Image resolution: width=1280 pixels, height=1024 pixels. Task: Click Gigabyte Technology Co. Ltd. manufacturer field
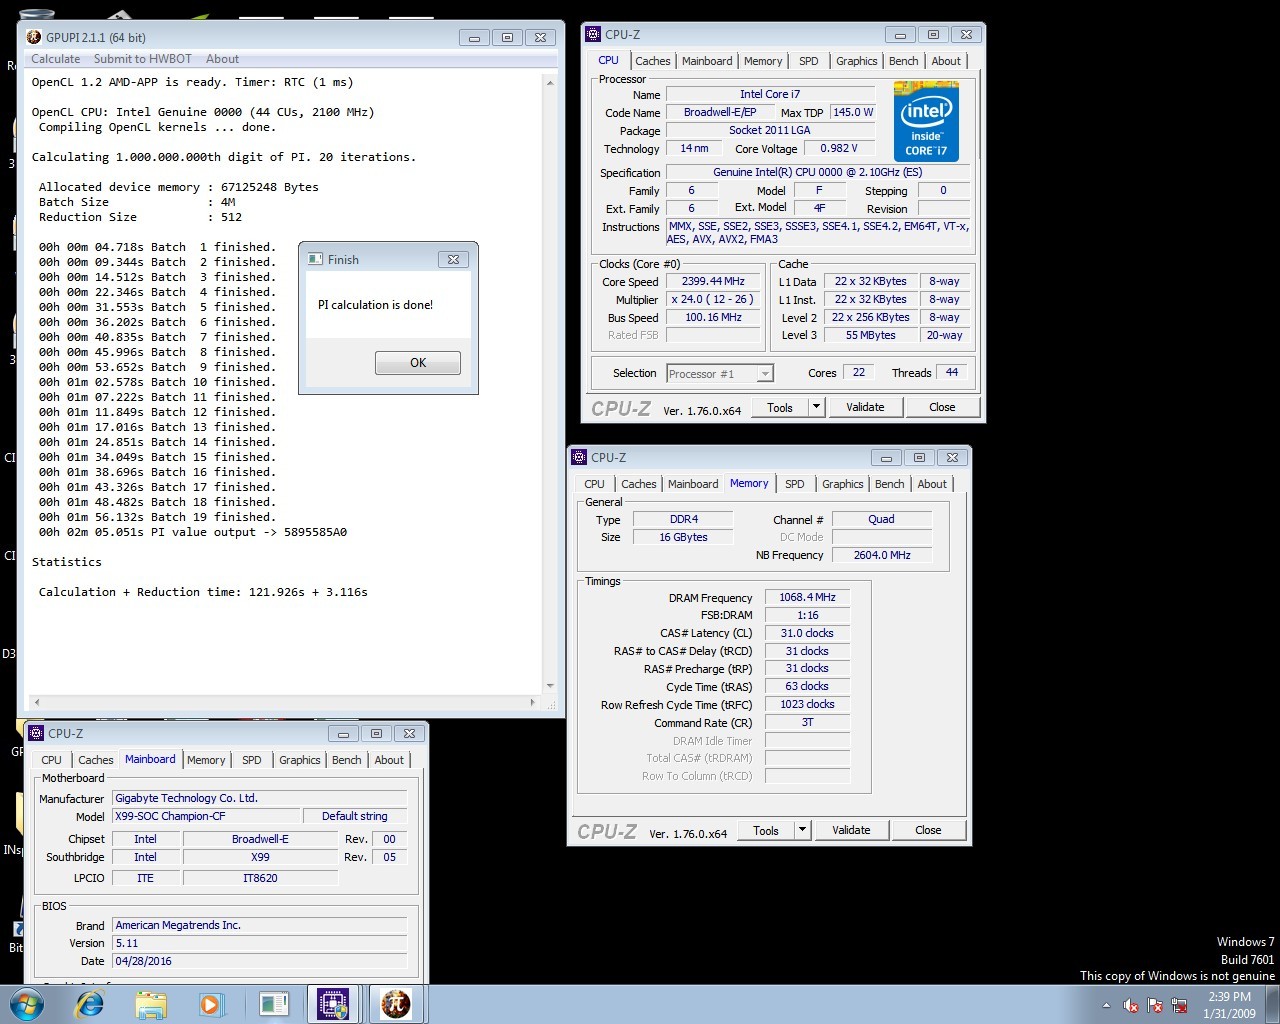[x=260, y=798]
